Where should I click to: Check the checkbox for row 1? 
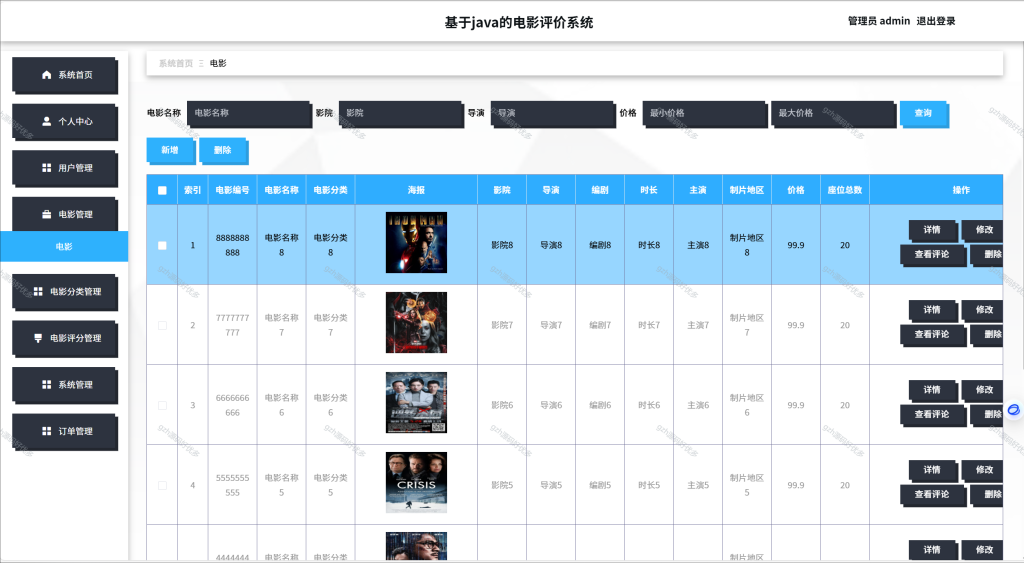point(162,246)
